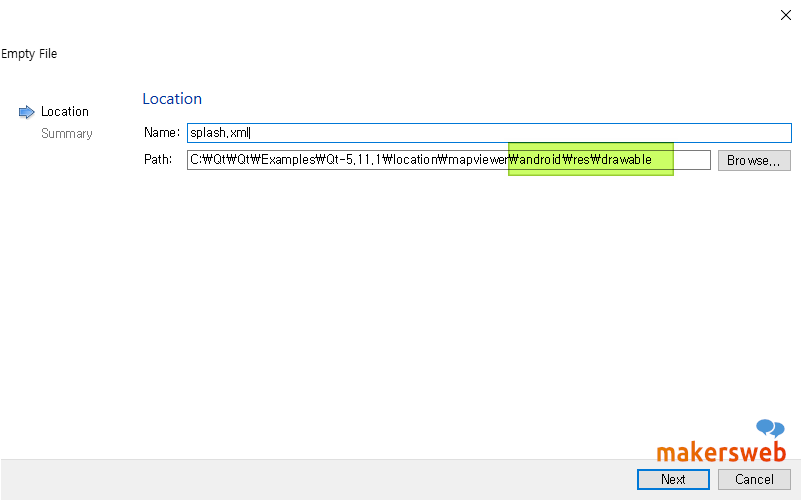Click the Name: label
Viewport: 802px width, 501px height.
[161, 133]
